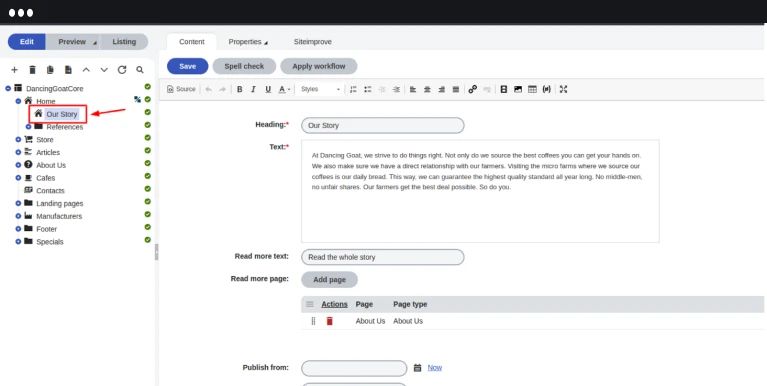Click the Now link
Screen dimensions: 767x386
tap(435, 367)
